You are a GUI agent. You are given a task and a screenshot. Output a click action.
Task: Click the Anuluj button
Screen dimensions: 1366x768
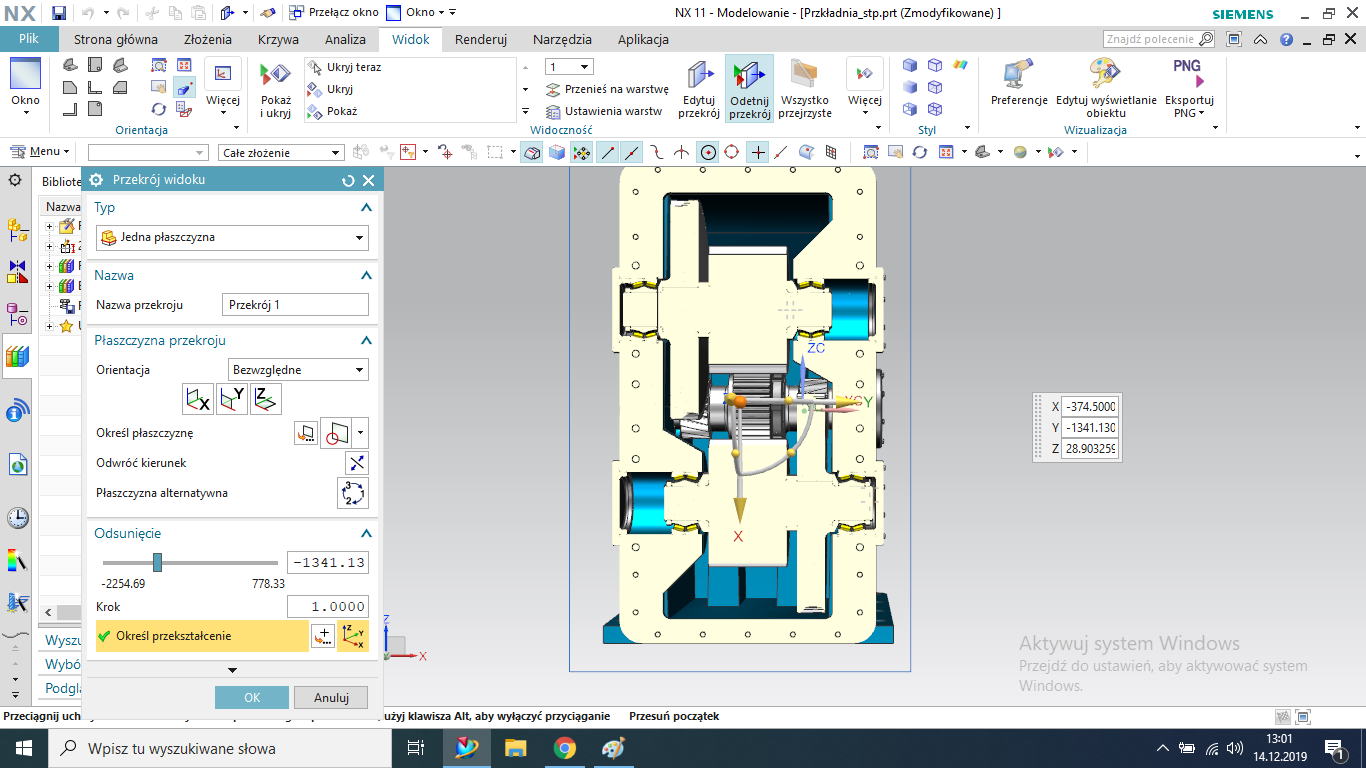click(331, 697)
